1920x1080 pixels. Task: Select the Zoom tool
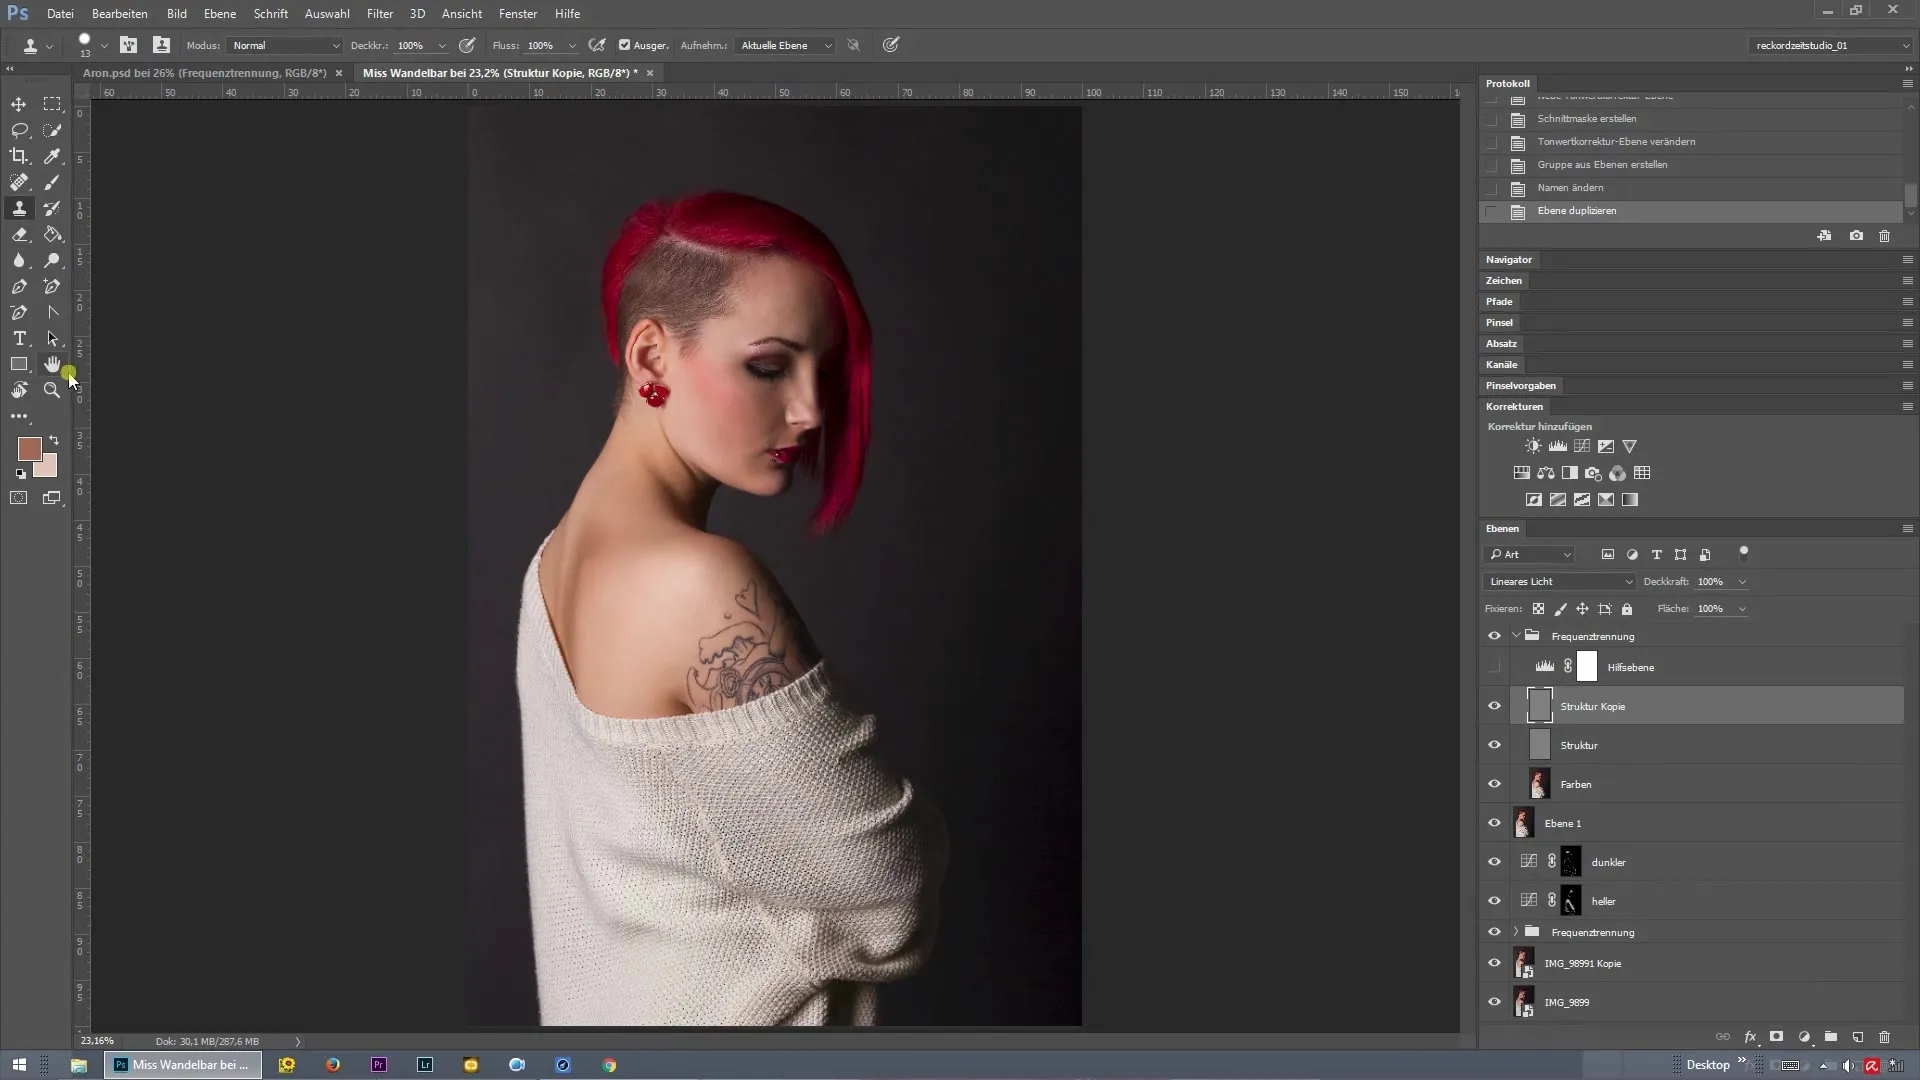(52, 390)
